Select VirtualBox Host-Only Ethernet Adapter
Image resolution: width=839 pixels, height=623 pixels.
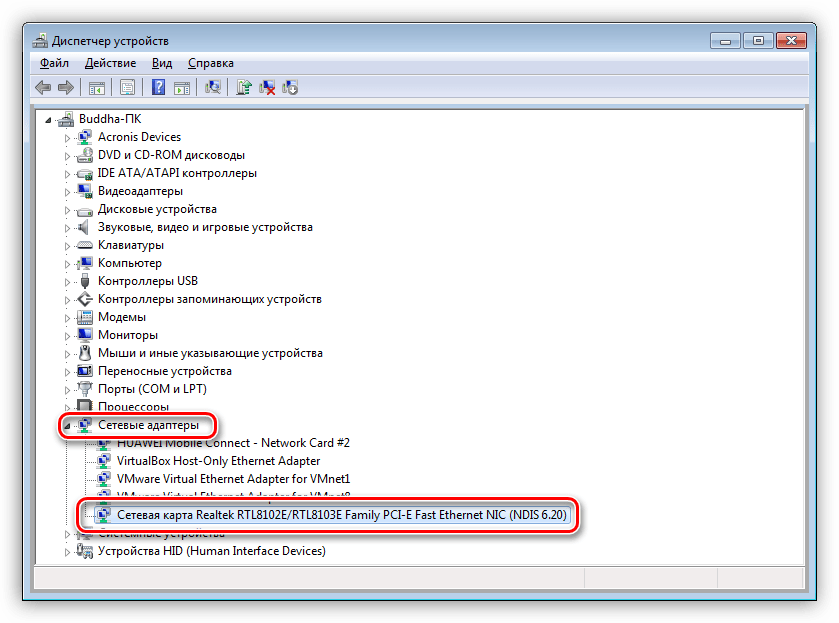(218, 461)
